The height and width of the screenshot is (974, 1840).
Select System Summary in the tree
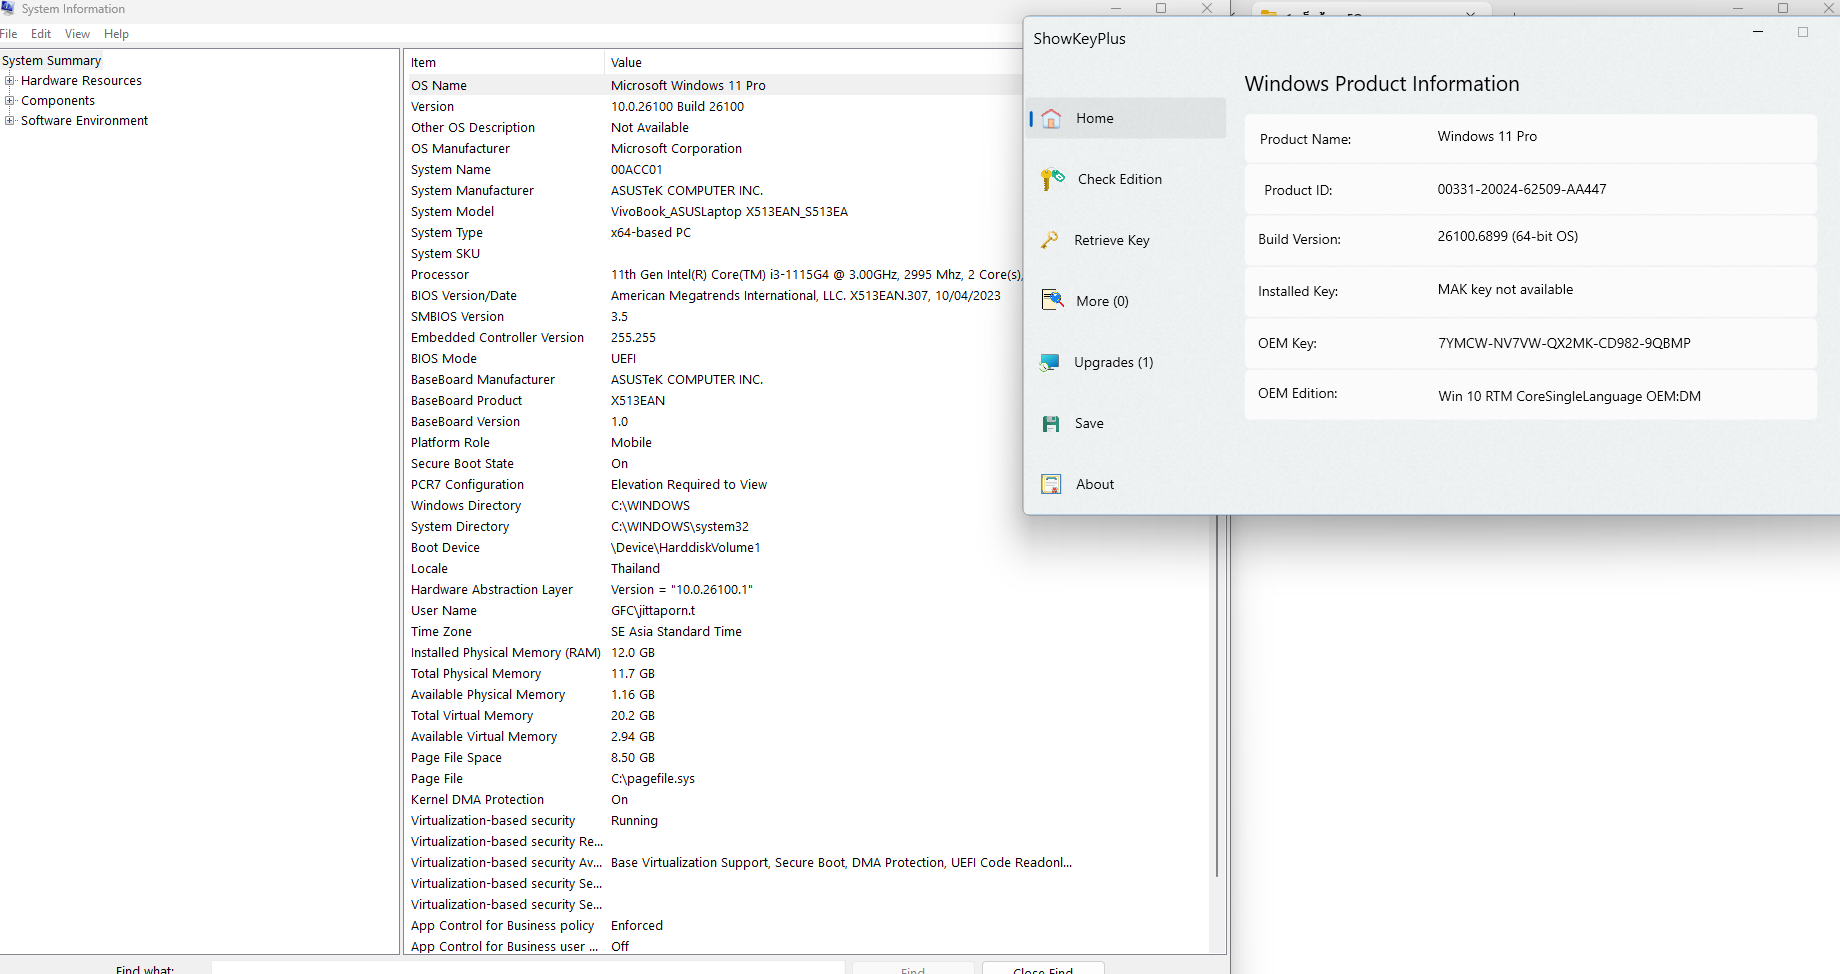click(x=52, y=61)
